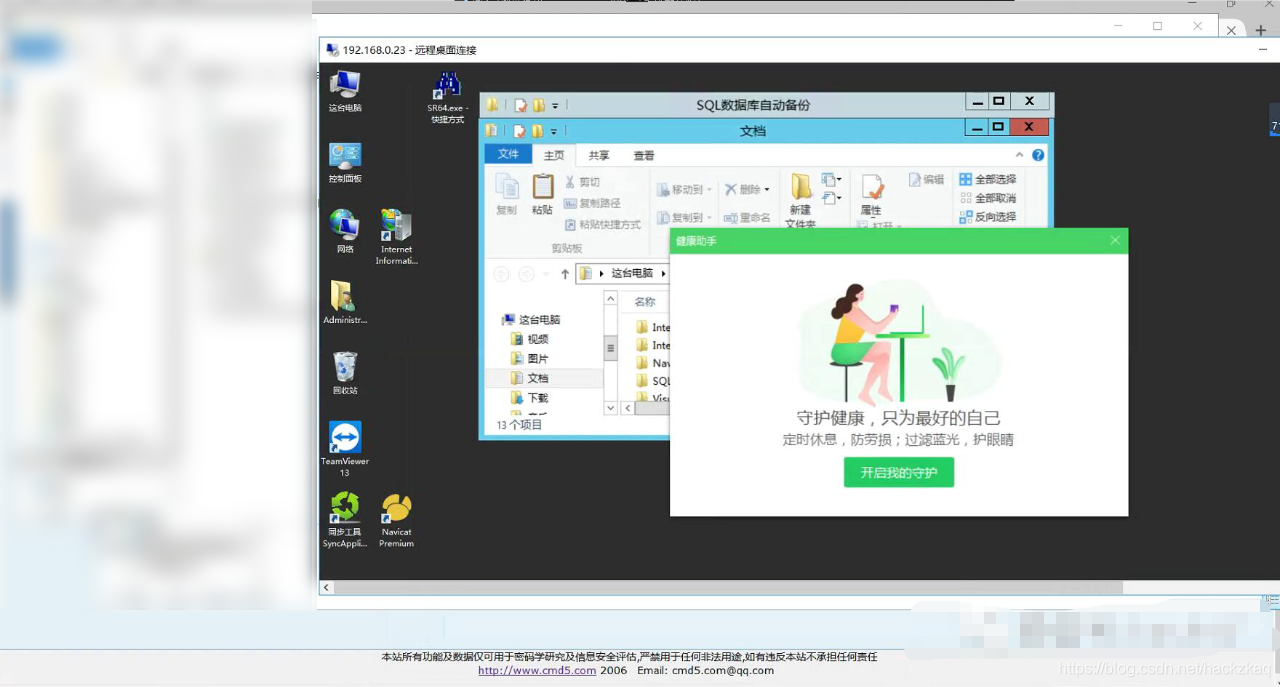Click properties icon in 文档 title bar
This screenshot has width=1280, height=687.
520,131
